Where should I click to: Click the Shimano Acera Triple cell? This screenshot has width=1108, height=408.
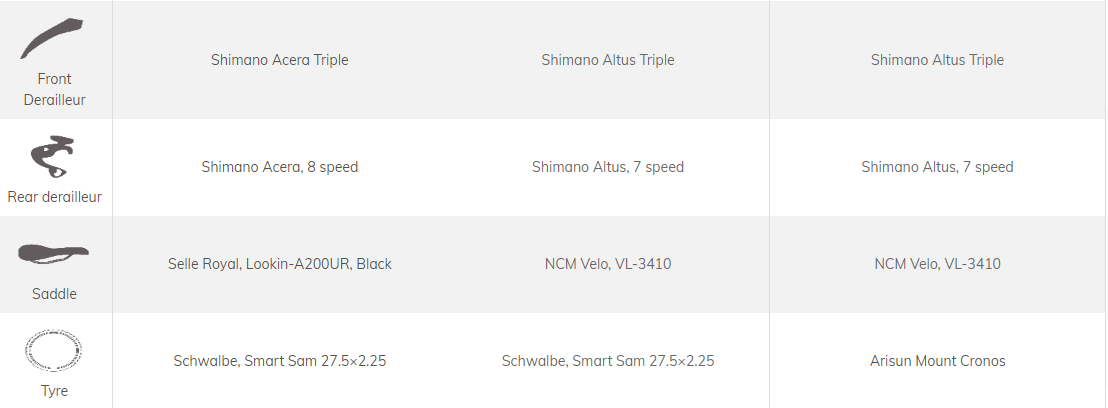click(x=280, y=60)
